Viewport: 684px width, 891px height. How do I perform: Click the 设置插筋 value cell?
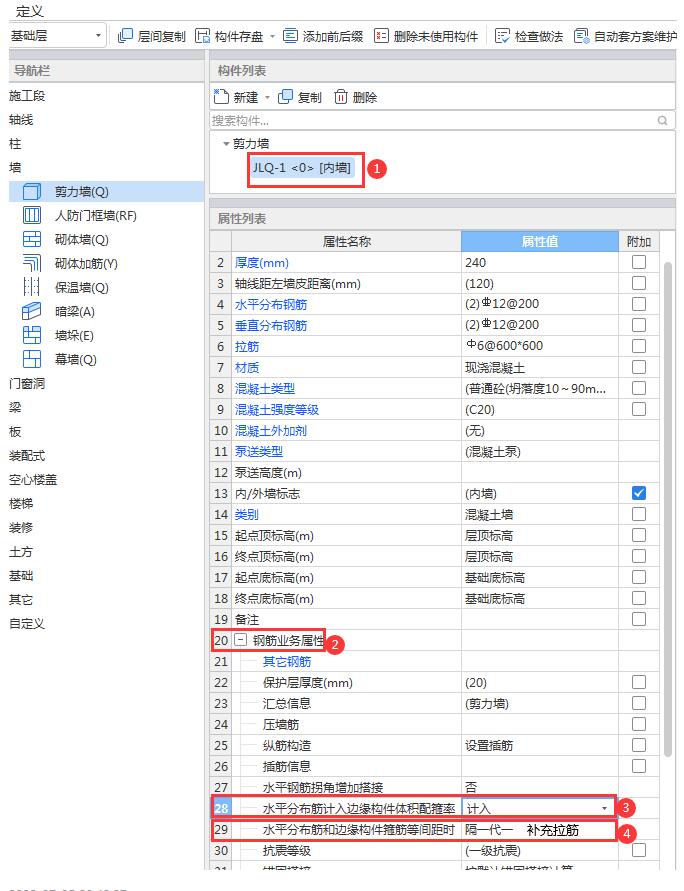[540, 745]
